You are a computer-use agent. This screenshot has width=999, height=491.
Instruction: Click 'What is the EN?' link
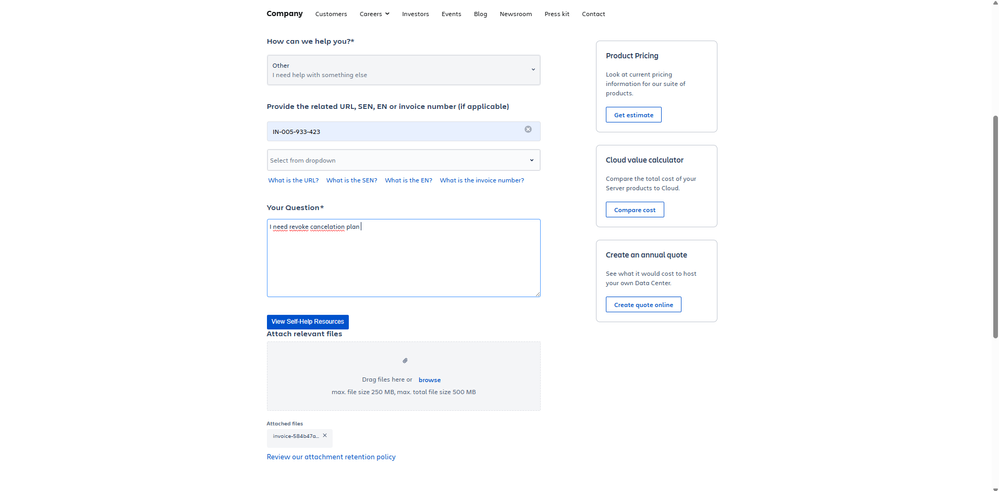pyautogui.click(x=408, y=180)
